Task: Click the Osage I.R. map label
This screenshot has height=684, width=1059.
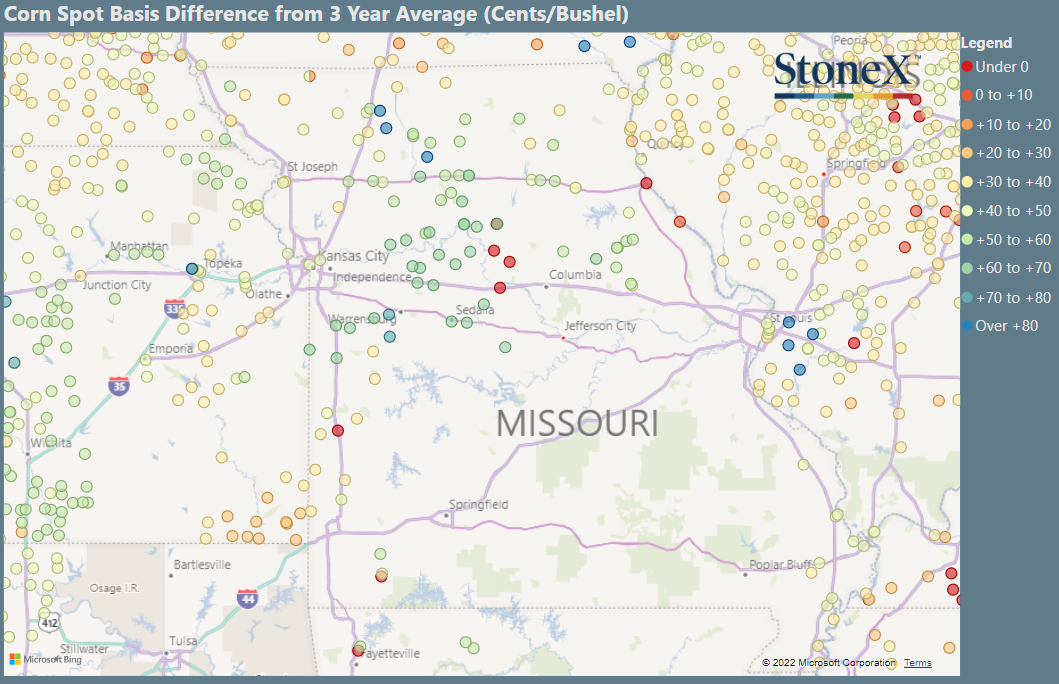Action: click(115, 588)
